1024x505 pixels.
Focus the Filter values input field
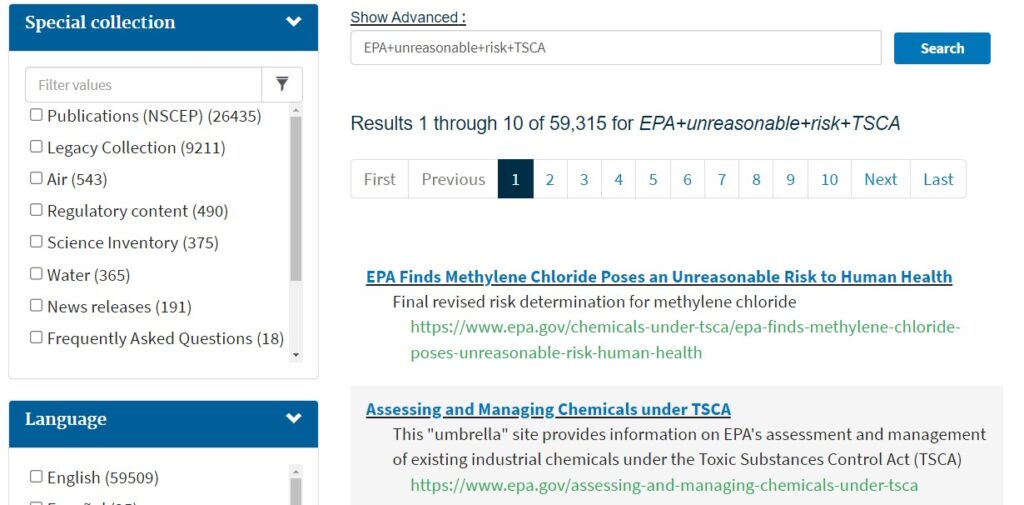(144, 84)
